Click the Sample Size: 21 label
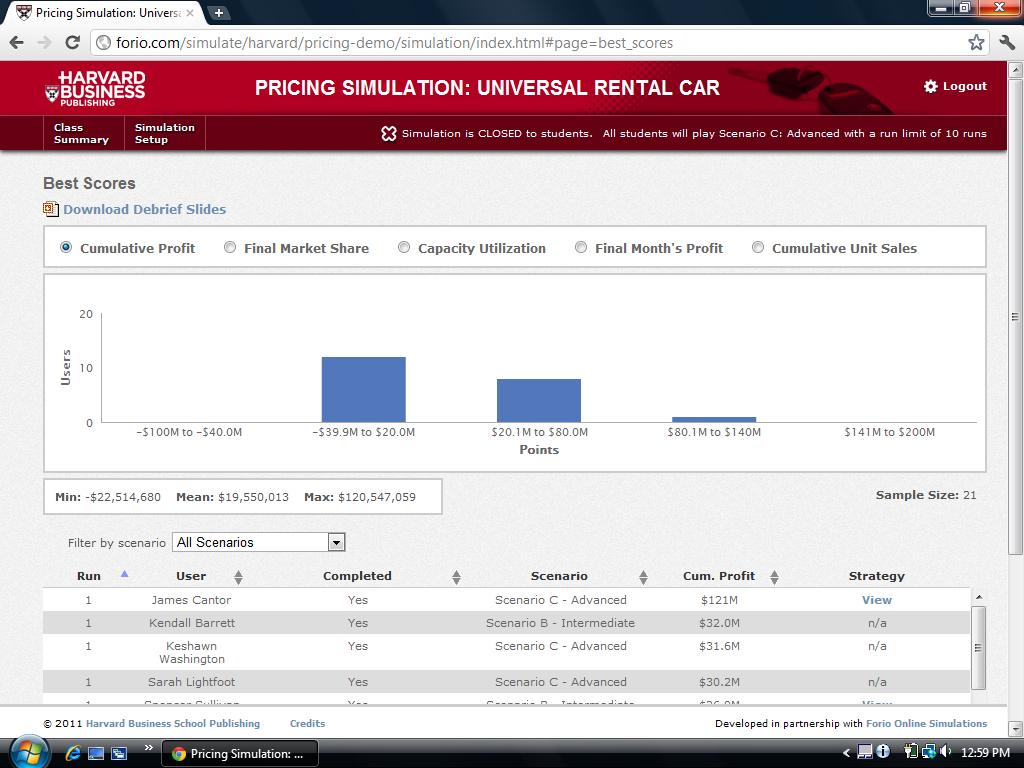 (x=926, y=495)
